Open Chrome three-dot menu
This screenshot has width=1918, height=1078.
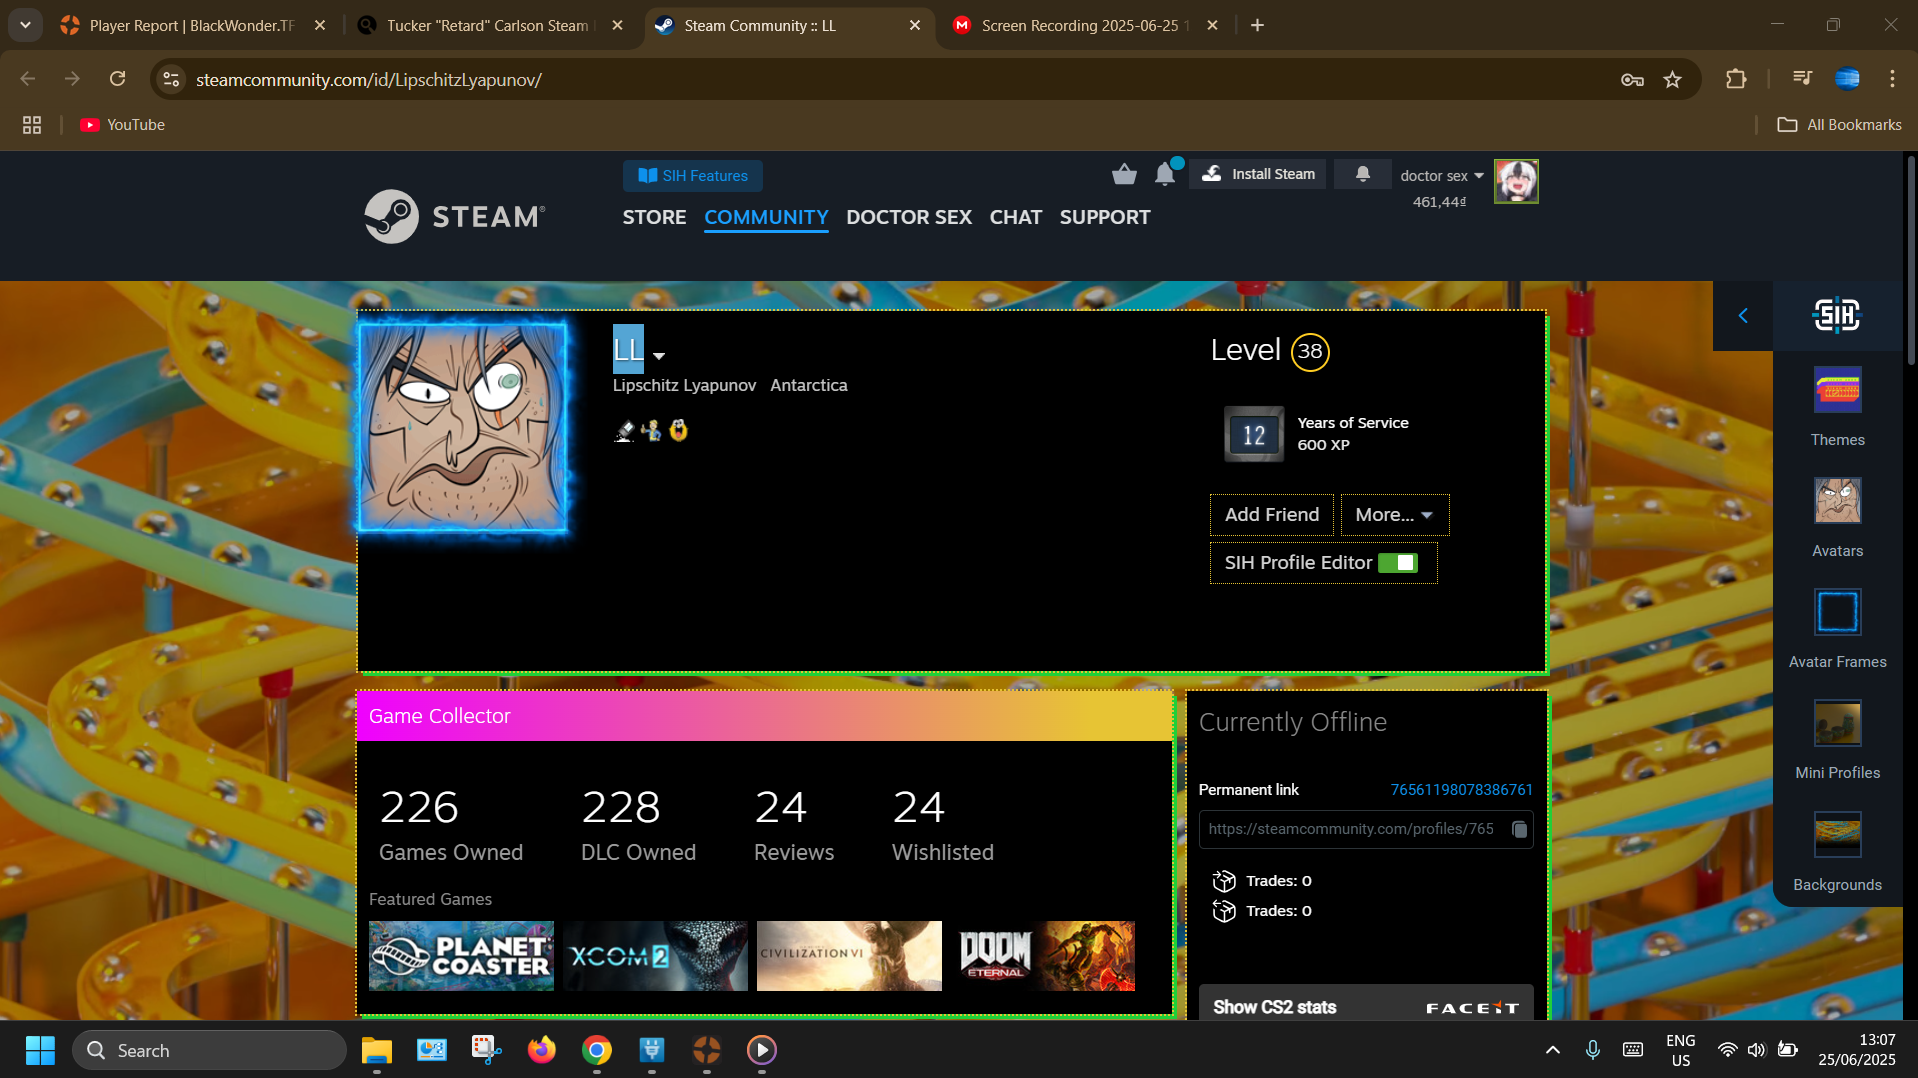[x=1892, y=79]
